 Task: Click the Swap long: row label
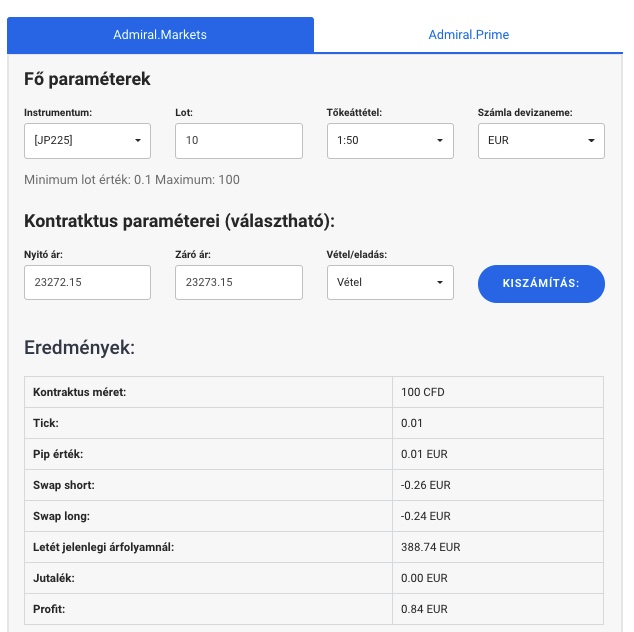tap(61, 516)
